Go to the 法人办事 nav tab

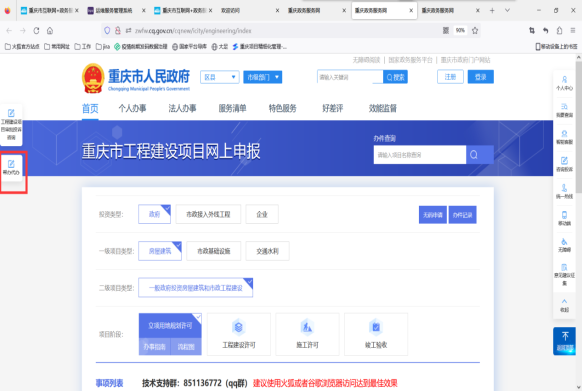[x=182, y=108]
